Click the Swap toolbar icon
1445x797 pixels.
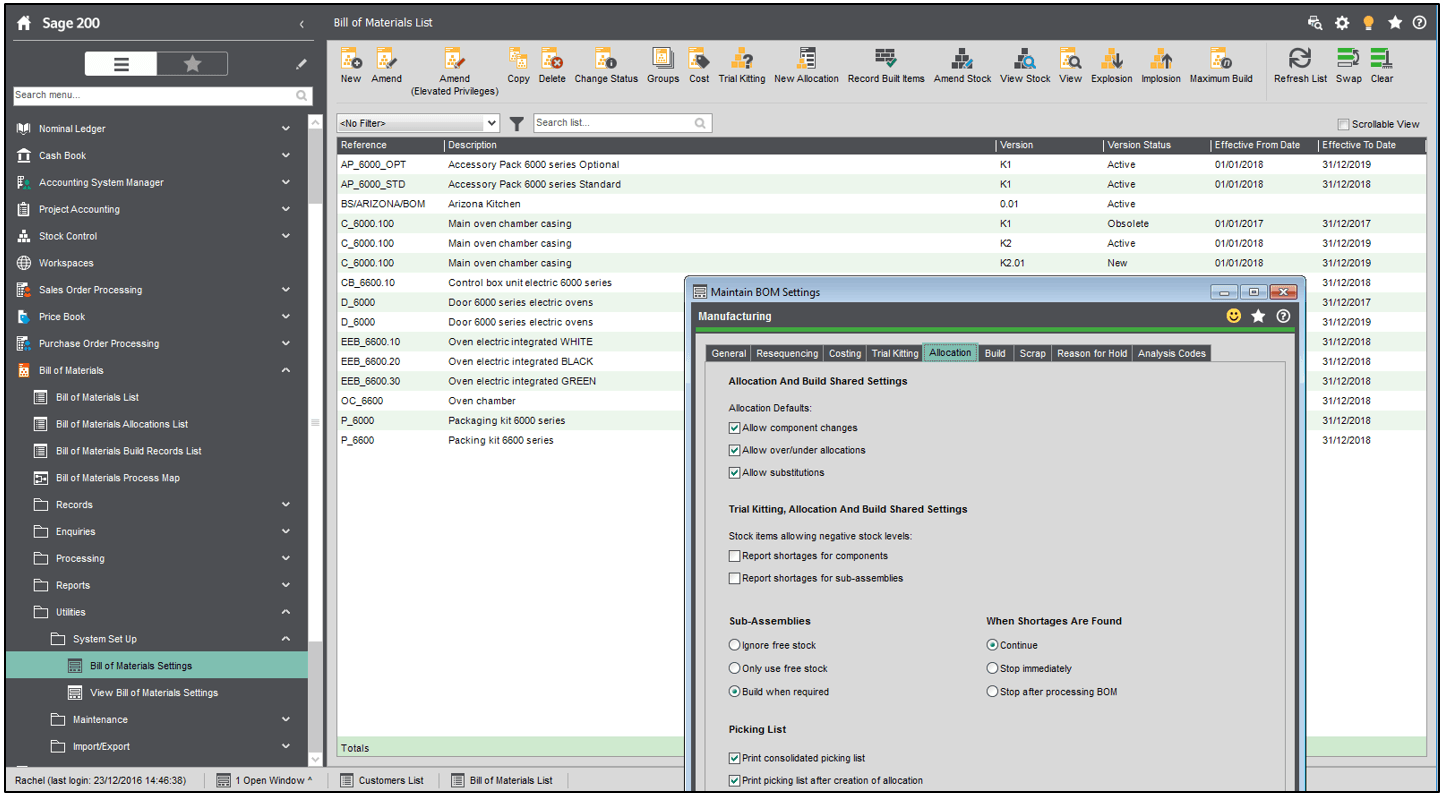[x=1348, y=59]
